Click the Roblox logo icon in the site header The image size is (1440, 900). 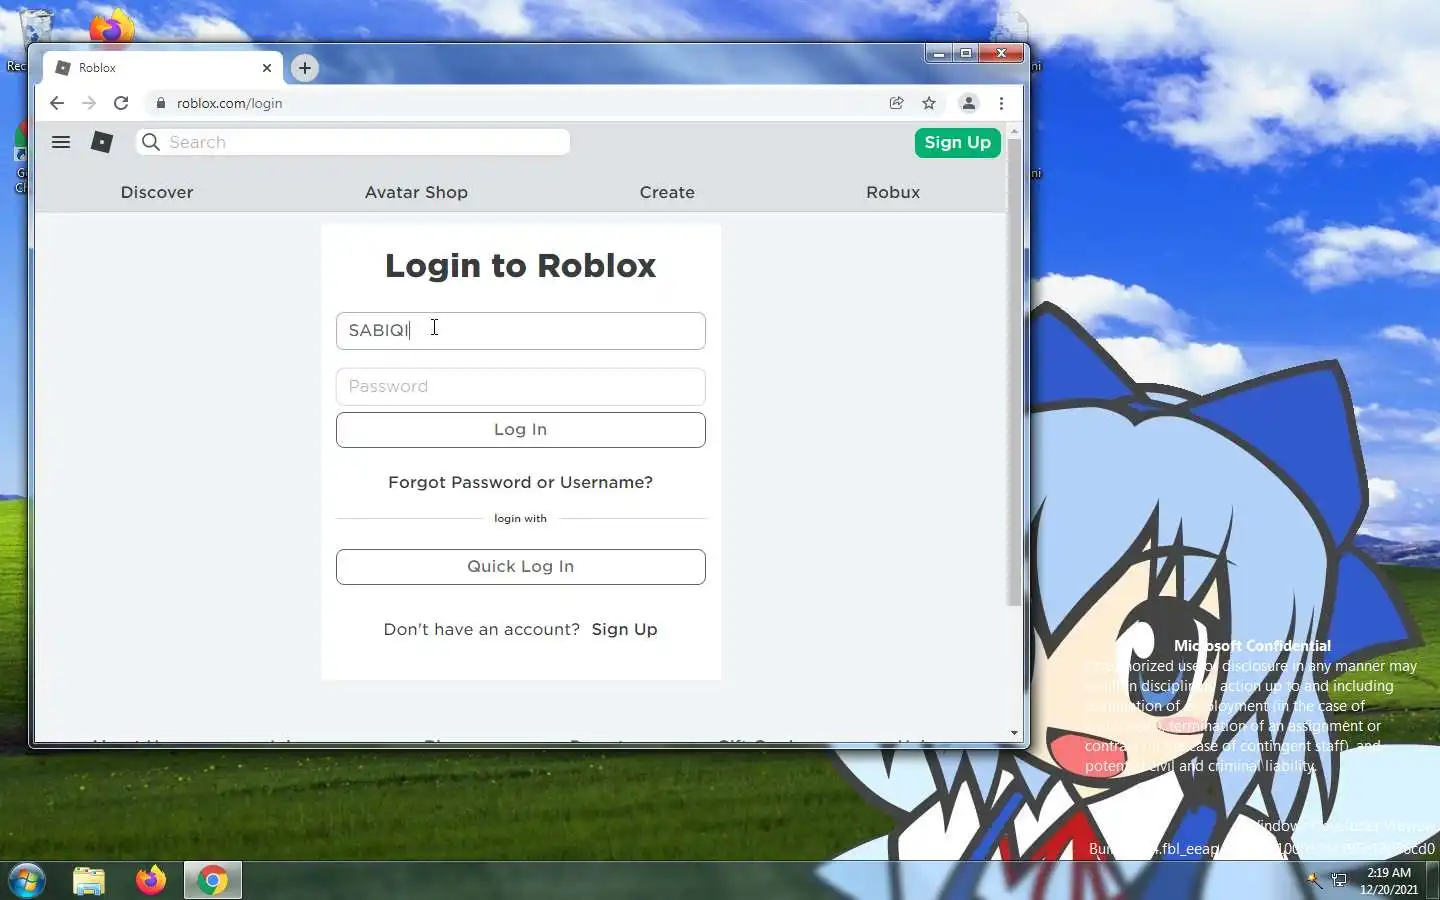pos(102,142)
